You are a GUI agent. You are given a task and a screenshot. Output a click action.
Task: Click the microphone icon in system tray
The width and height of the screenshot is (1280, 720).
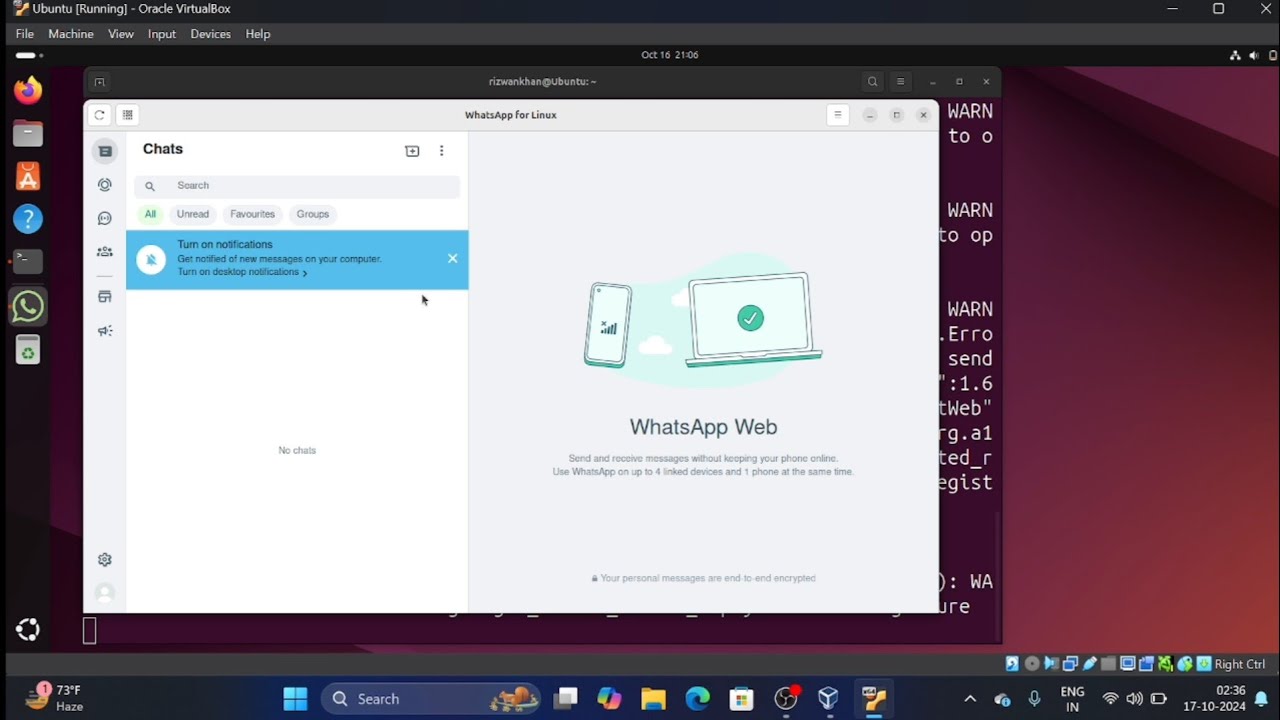[1035, 699]
